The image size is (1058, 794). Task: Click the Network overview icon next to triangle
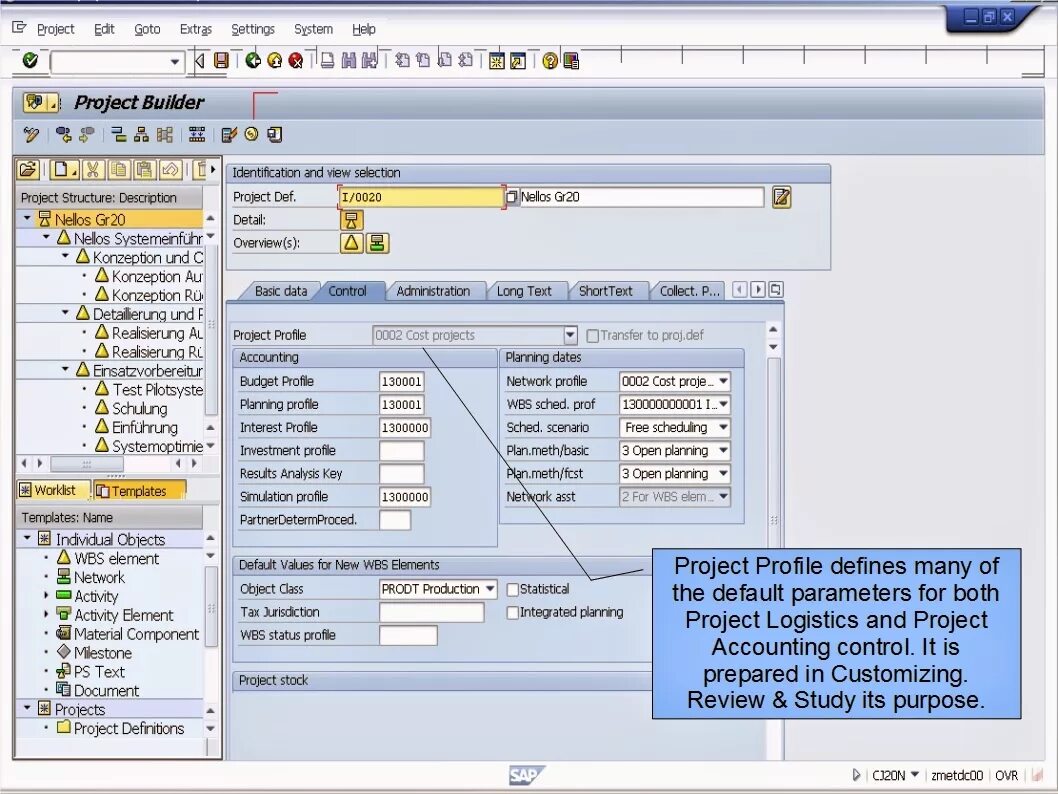(377, 243)
